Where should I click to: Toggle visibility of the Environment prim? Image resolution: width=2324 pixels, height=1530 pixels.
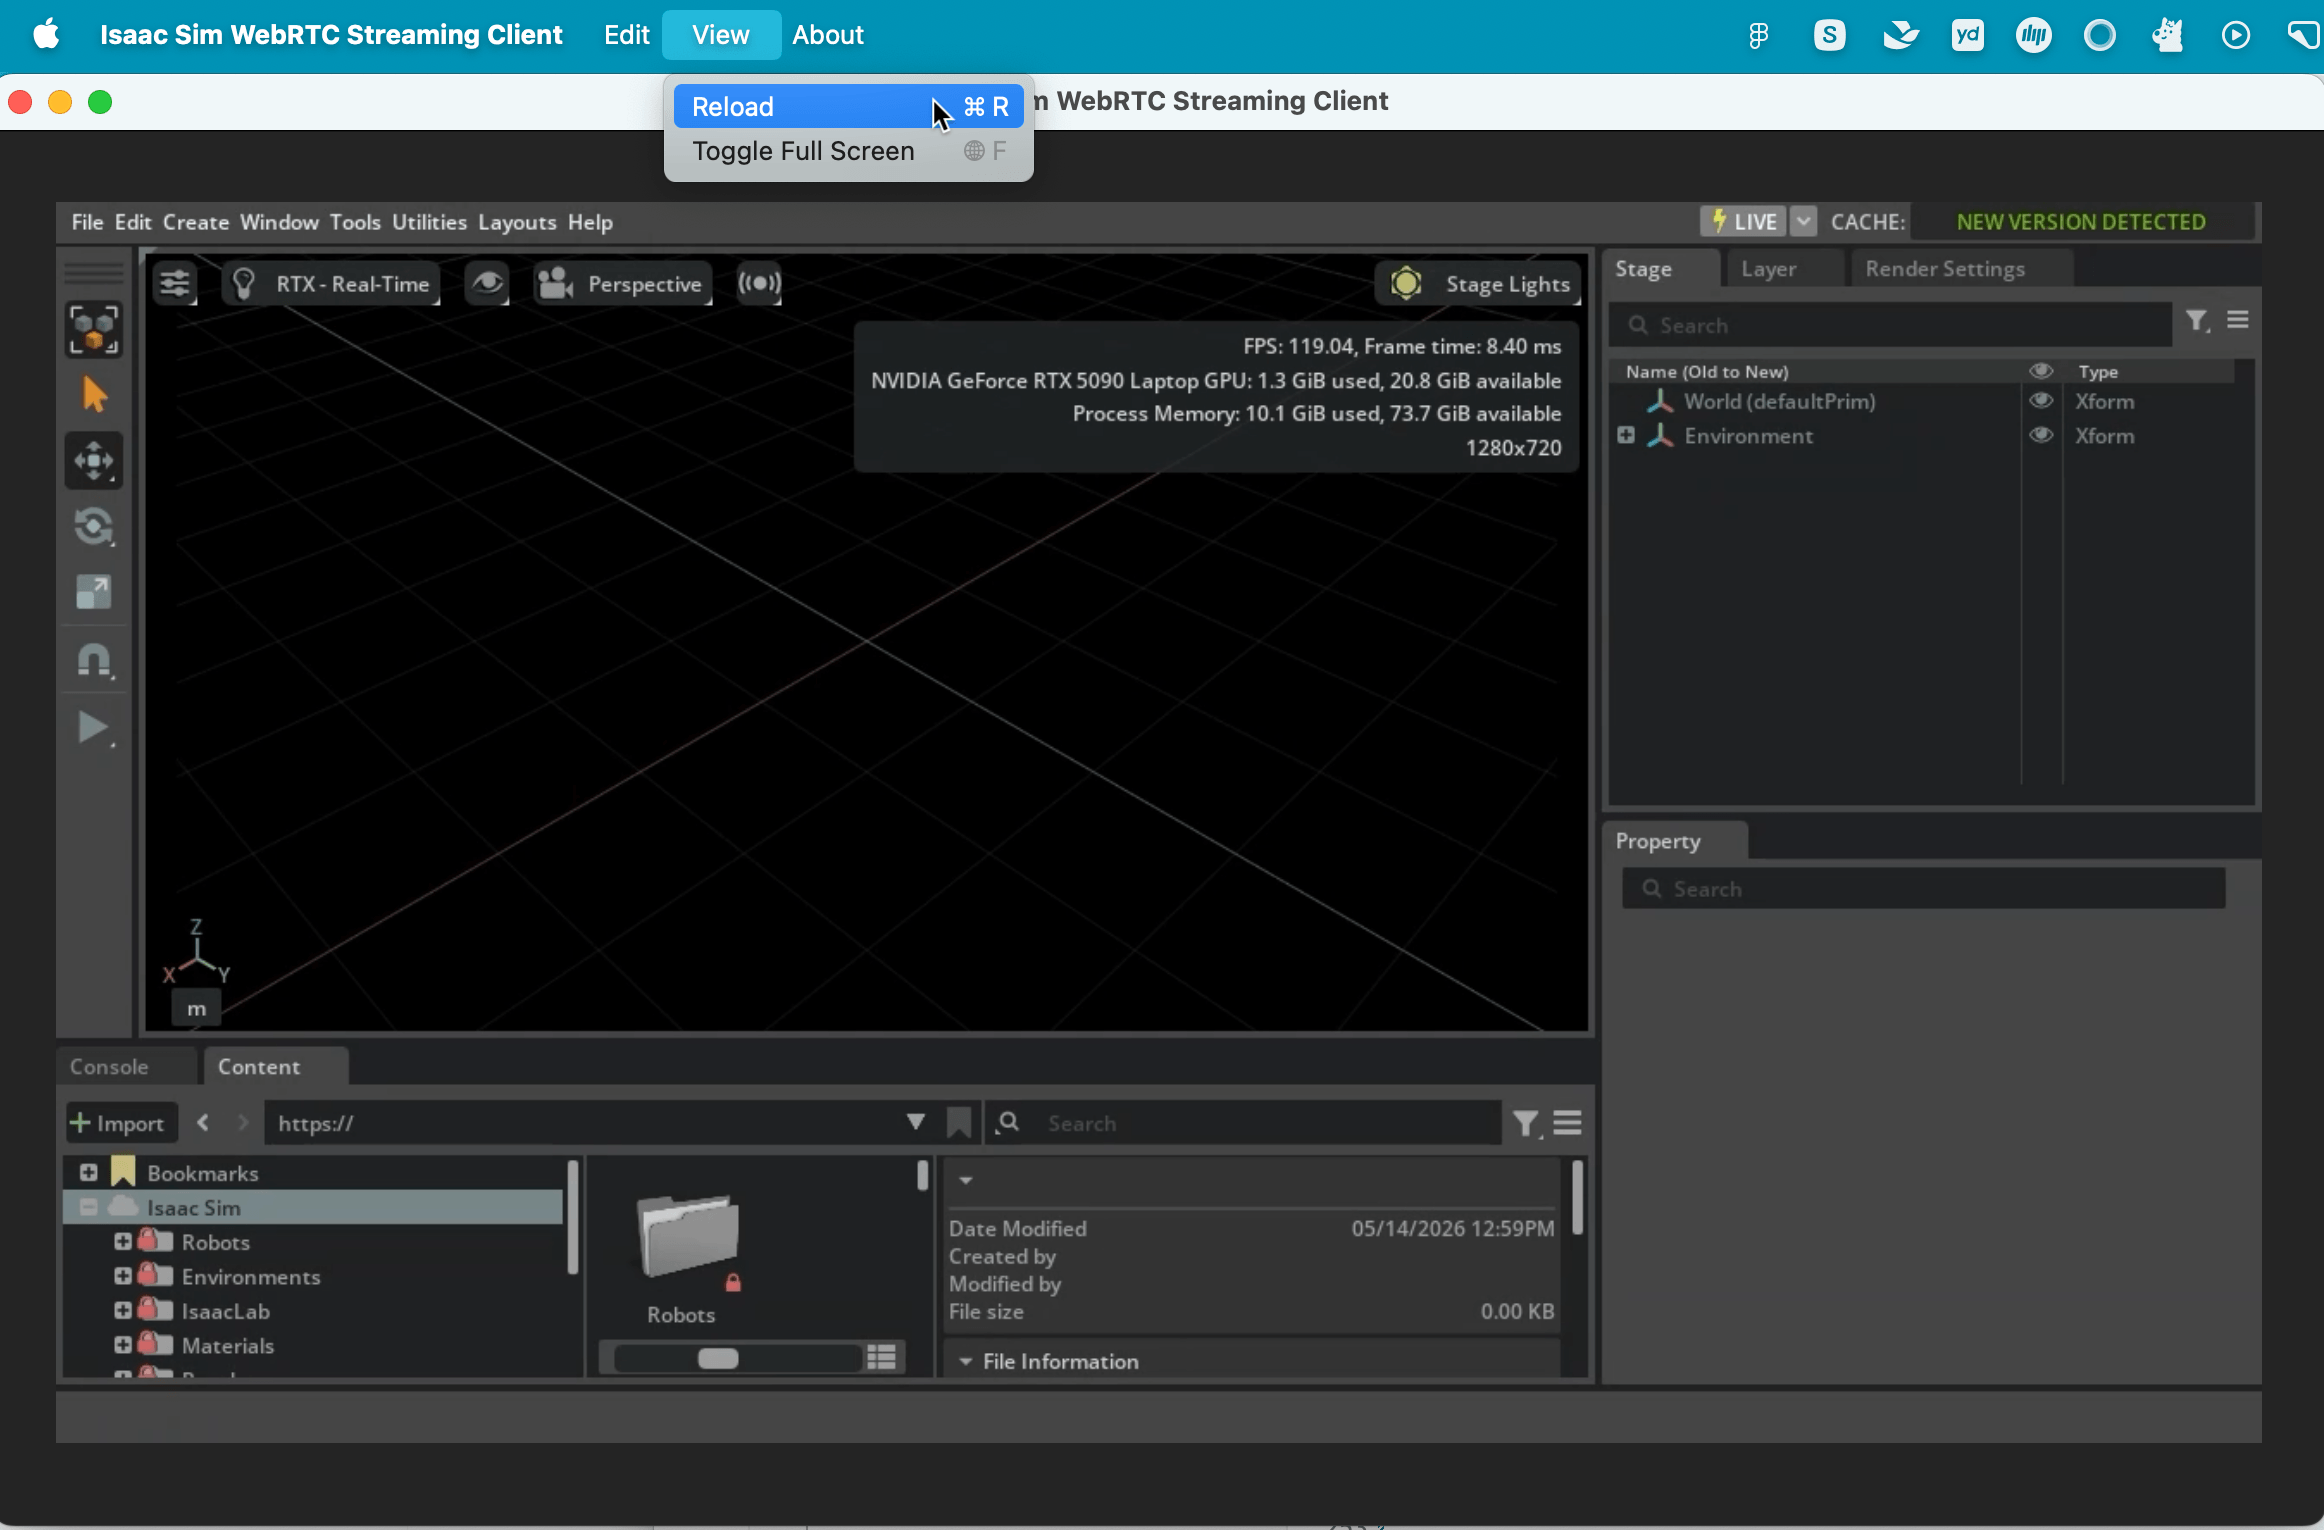2041,435
